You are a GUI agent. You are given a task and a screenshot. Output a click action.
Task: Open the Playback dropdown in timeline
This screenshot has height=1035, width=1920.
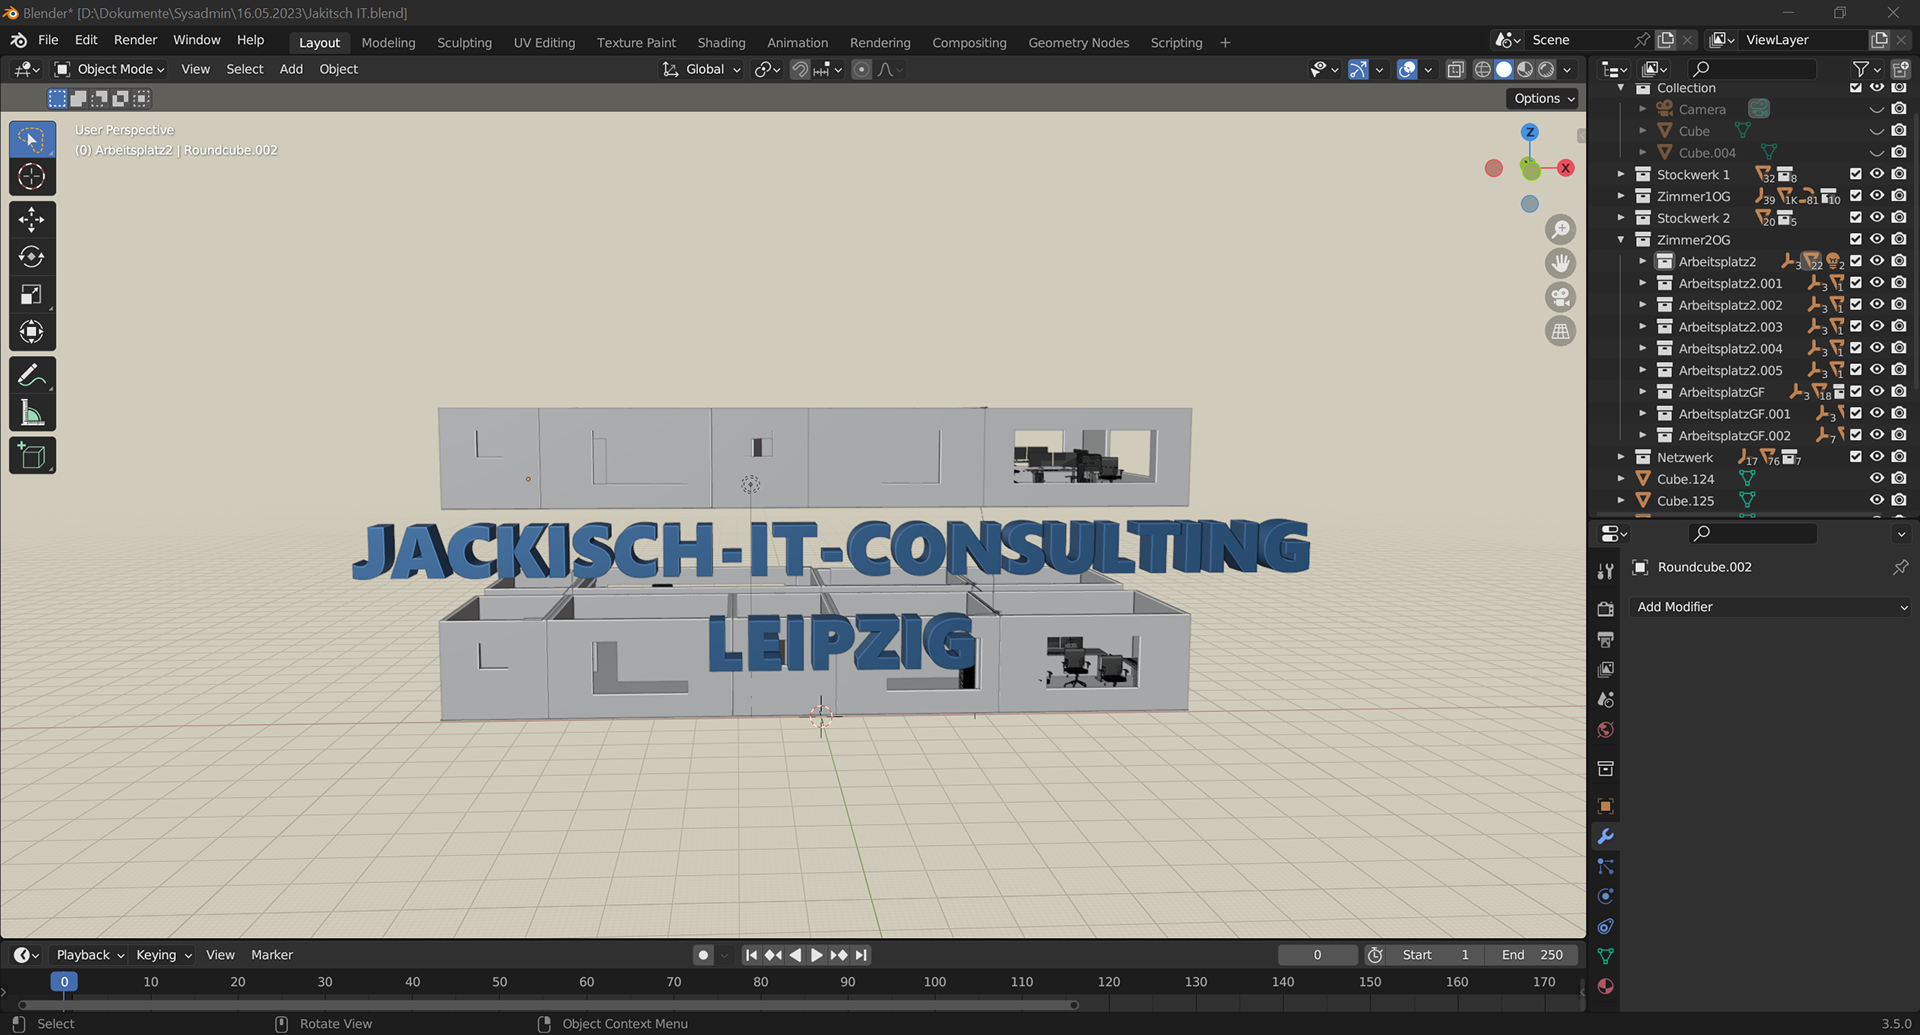click(x=90, y=955)
